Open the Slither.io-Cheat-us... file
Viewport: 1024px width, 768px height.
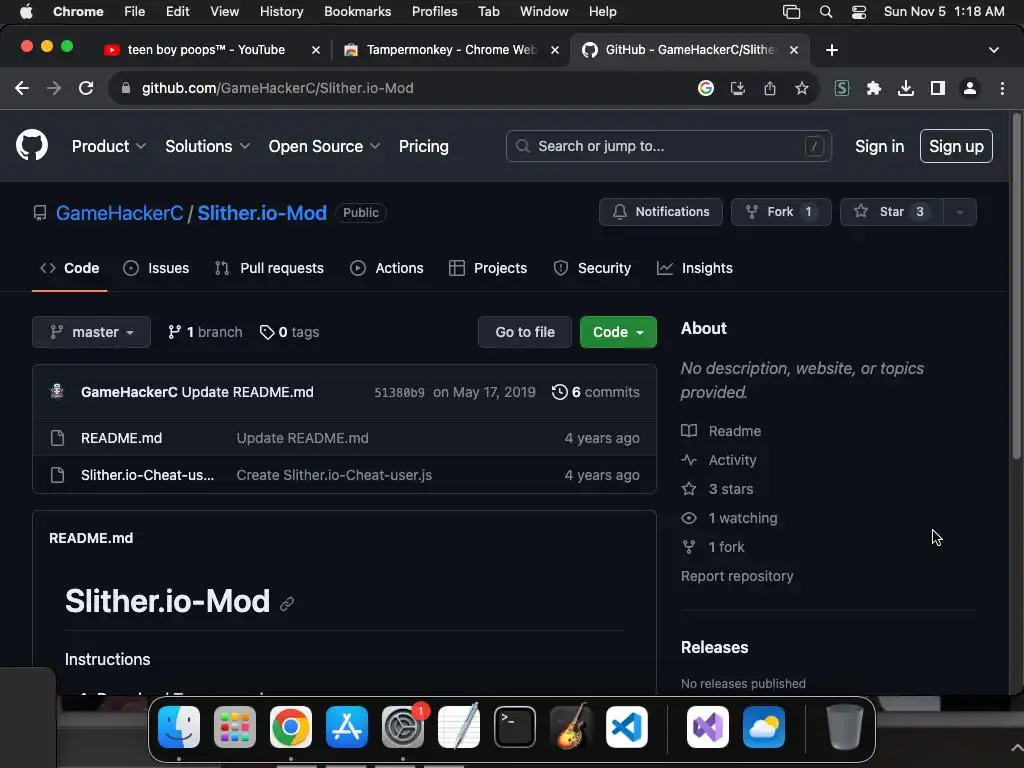tap(147, 475)
